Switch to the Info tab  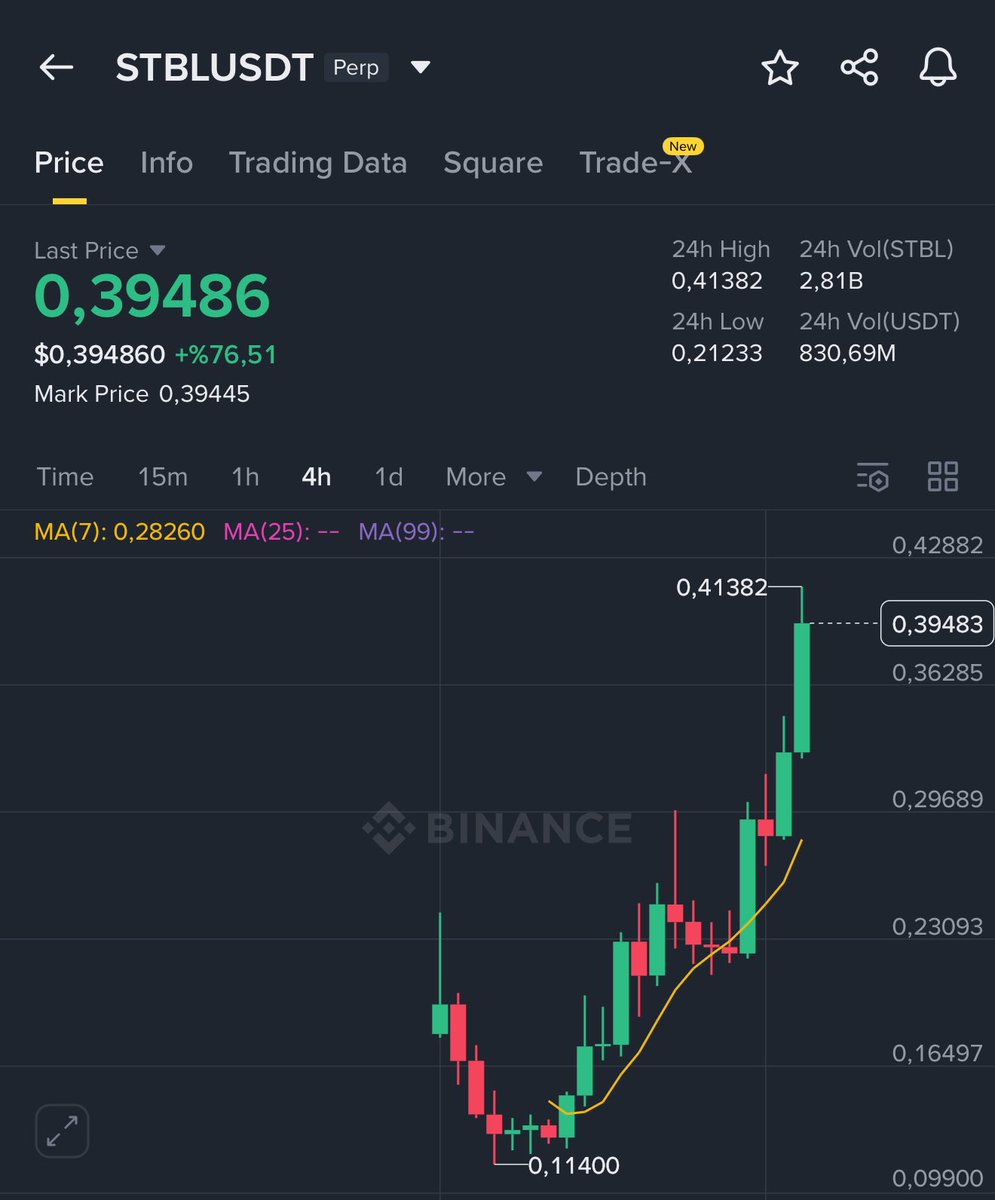tap(166, 163)
